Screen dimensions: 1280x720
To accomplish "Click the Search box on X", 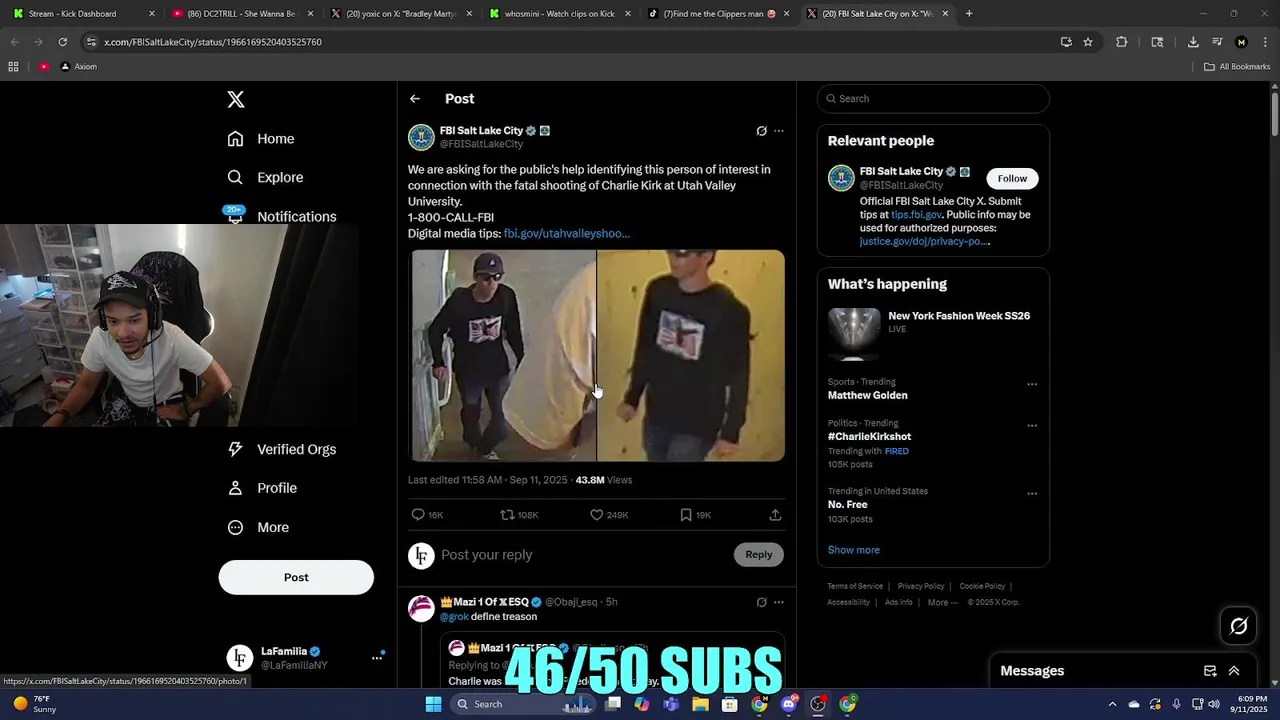I will pos(933,99).
